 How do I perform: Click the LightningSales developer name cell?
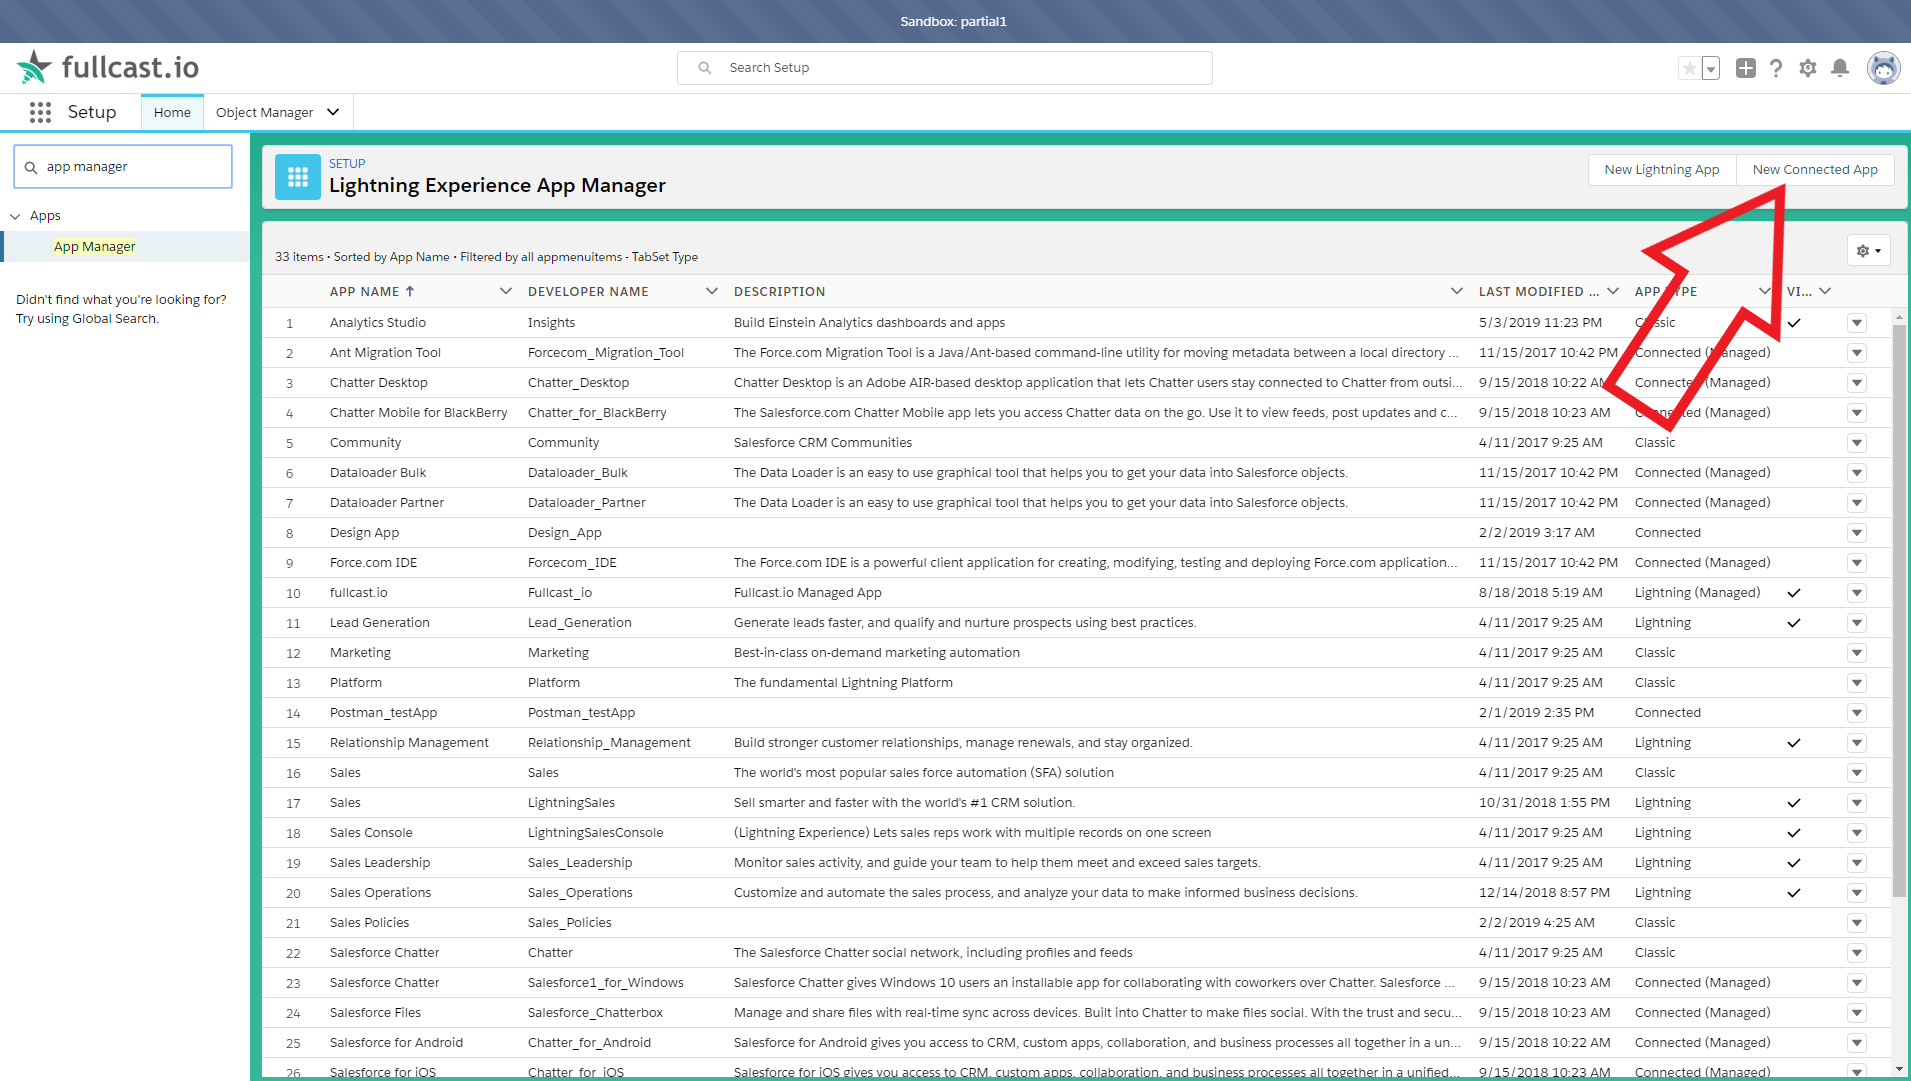click(x=571, y=803)
